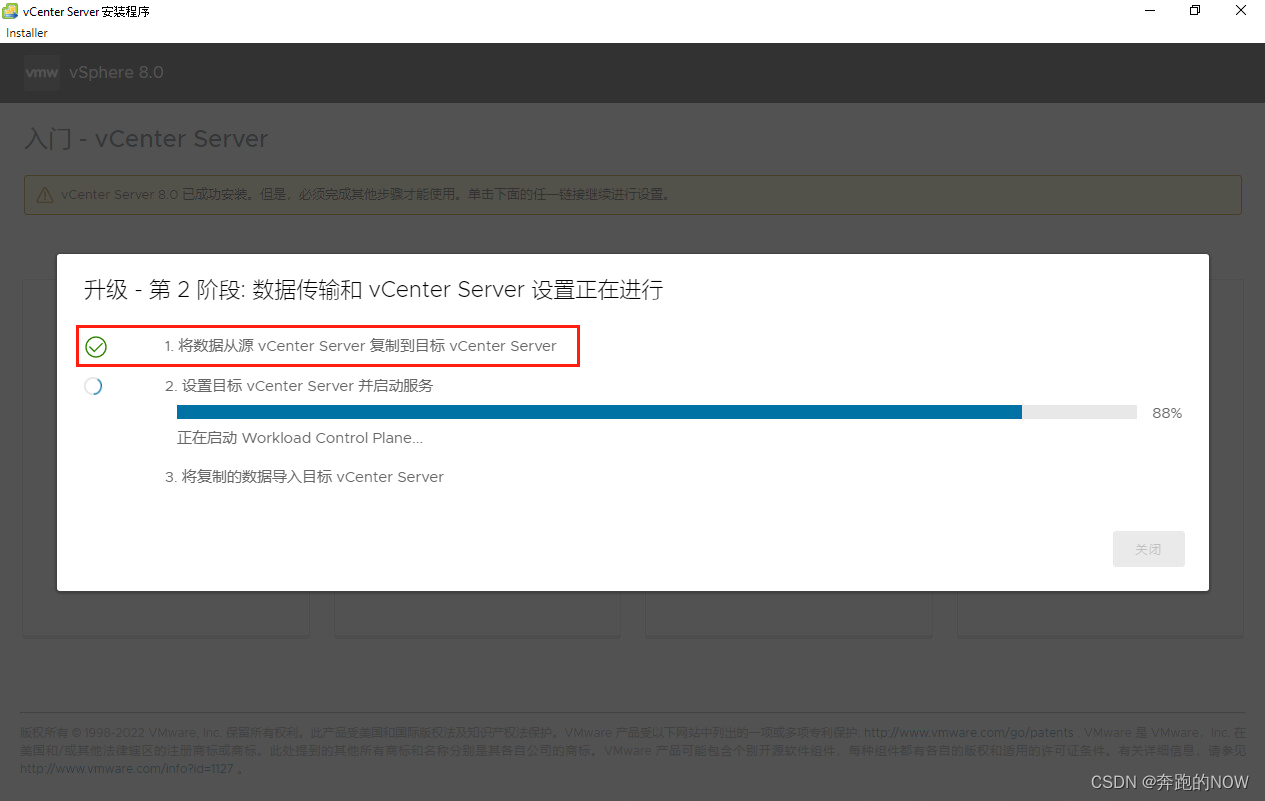The width and height of the screenshot is (1265, 801).
Task: Click the dialog title 升级 - 第 2 阶段
Action: click(373, 290)
